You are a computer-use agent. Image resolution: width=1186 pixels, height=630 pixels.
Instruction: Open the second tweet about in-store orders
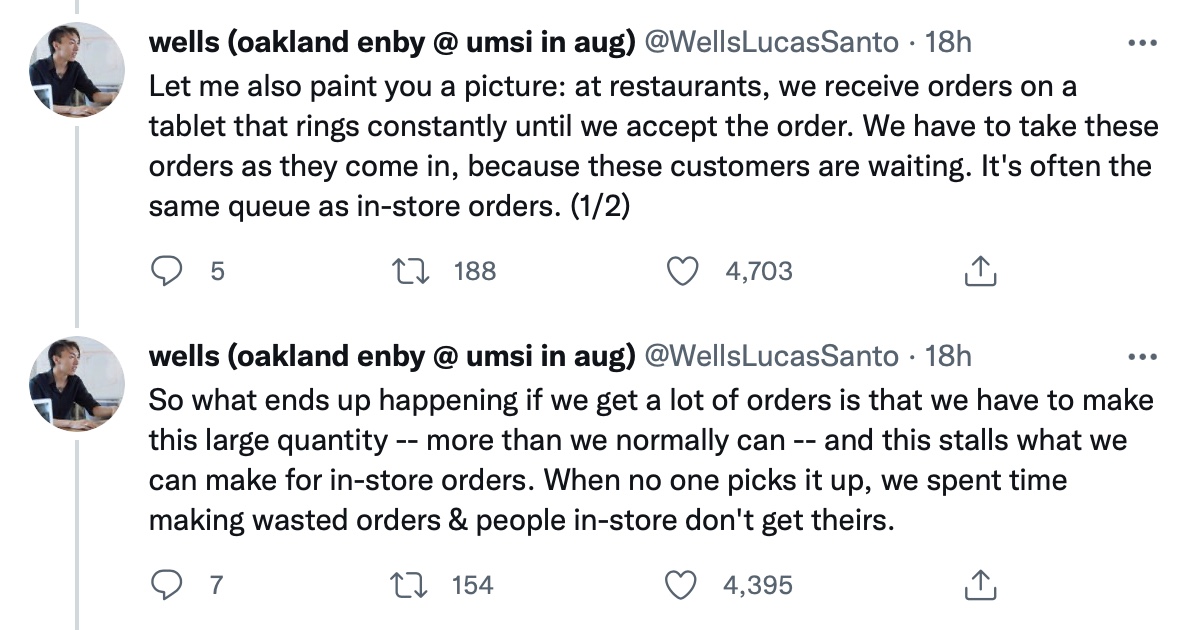[x=651, y=460]
